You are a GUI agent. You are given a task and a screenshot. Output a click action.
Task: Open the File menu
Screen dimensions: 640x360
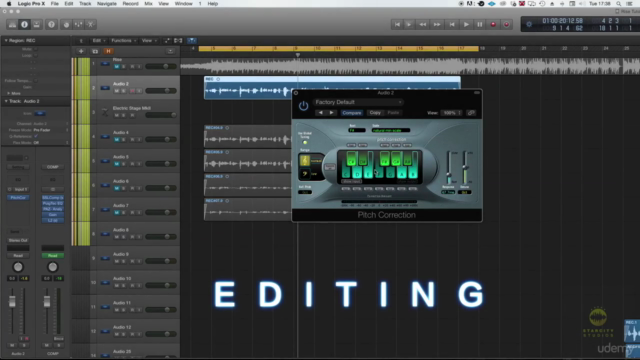pos(54,4)
